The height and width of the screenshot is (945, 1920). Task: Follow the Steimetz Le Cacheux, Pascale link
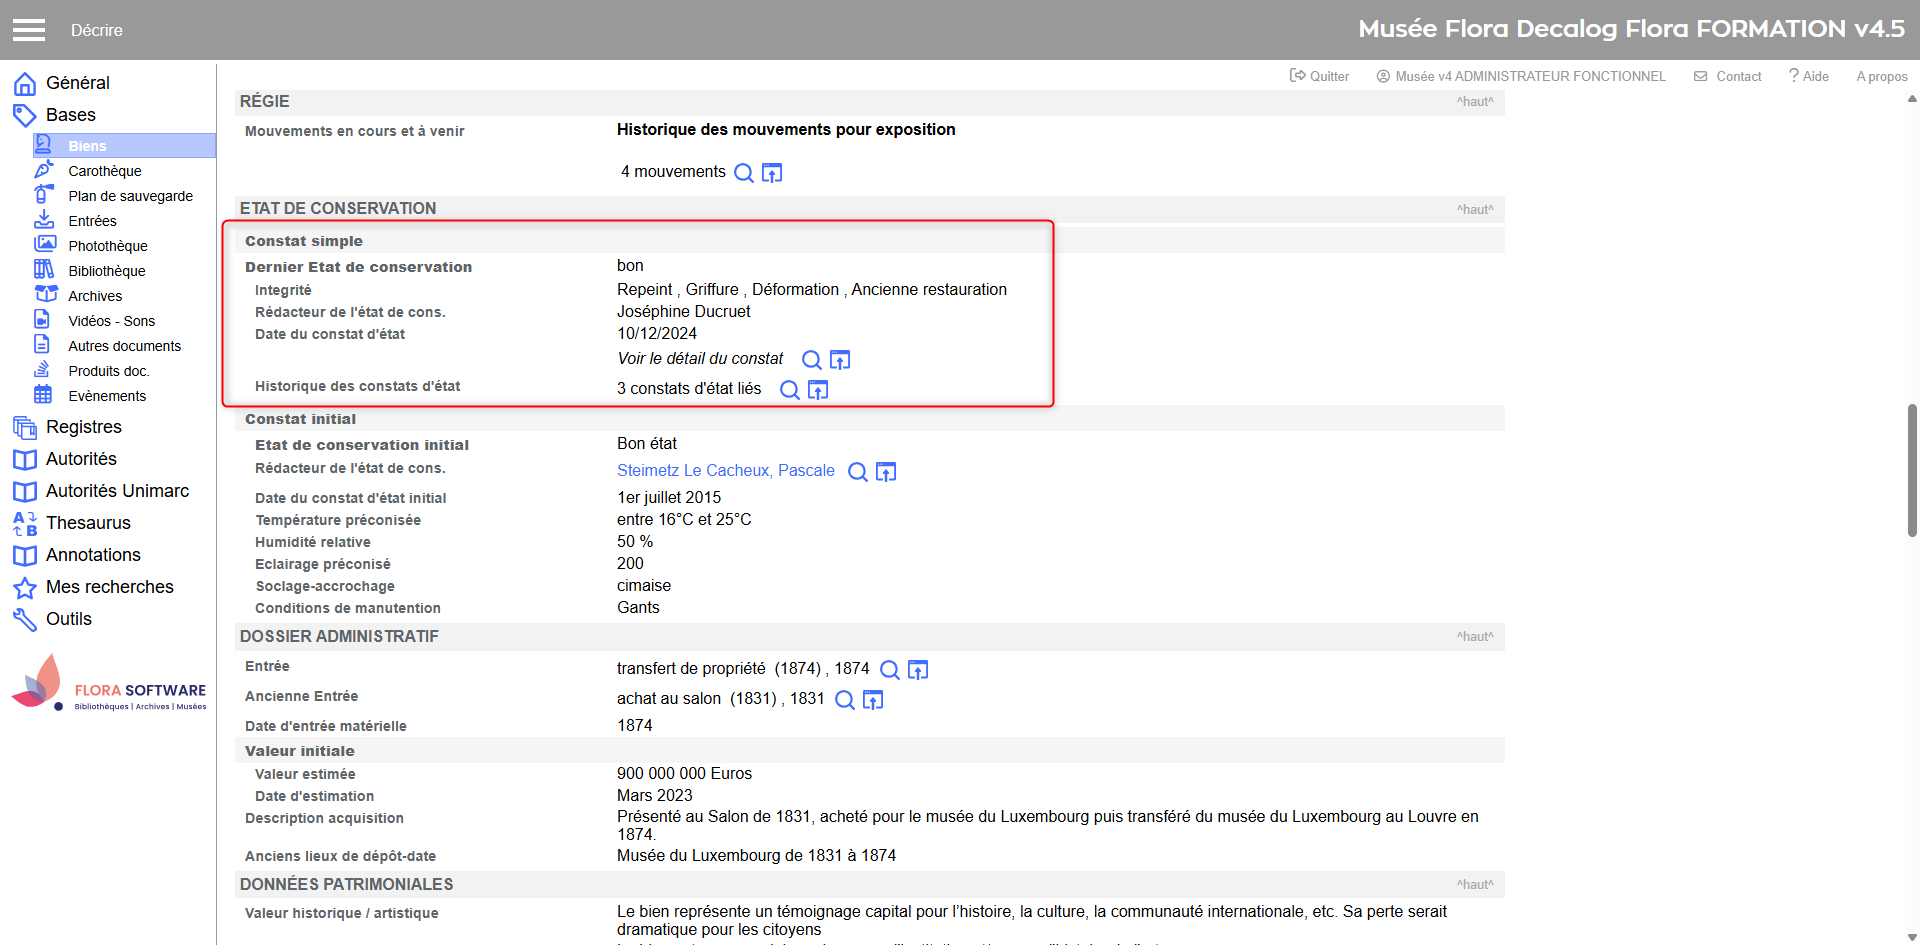725,471
